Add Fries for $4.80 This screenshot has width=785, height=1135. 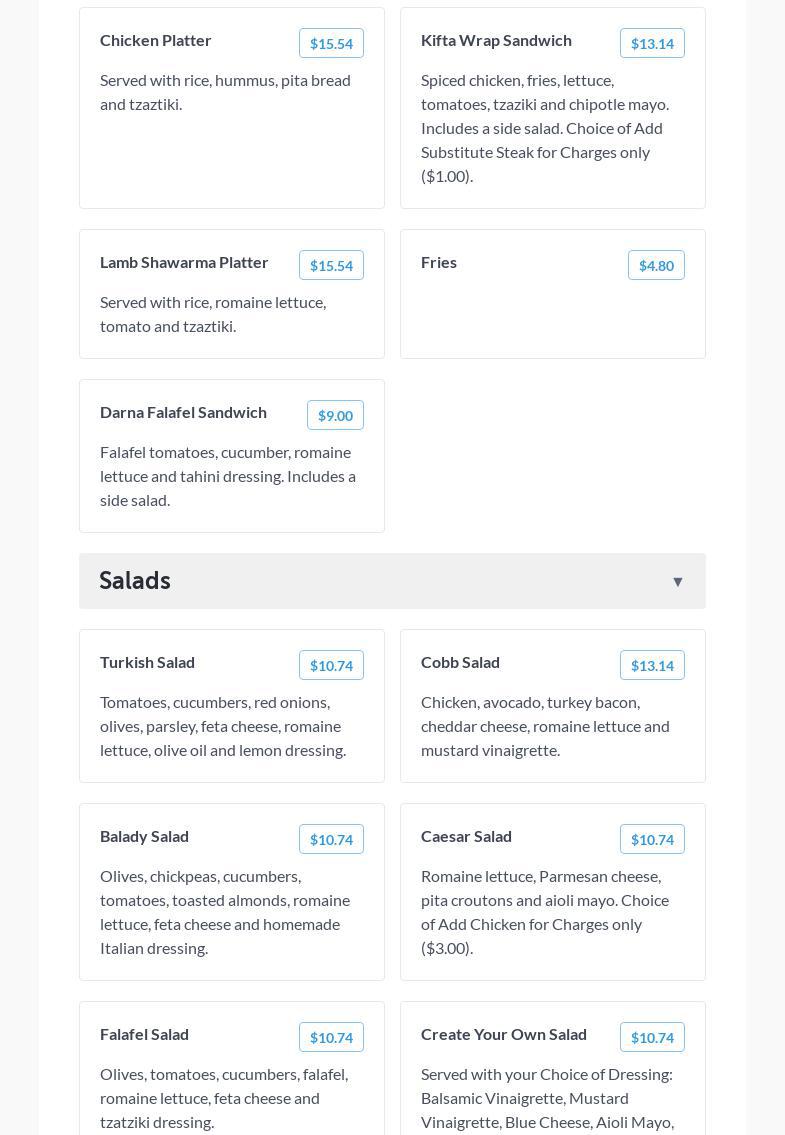pyautogui.click(x=656, y=265)
